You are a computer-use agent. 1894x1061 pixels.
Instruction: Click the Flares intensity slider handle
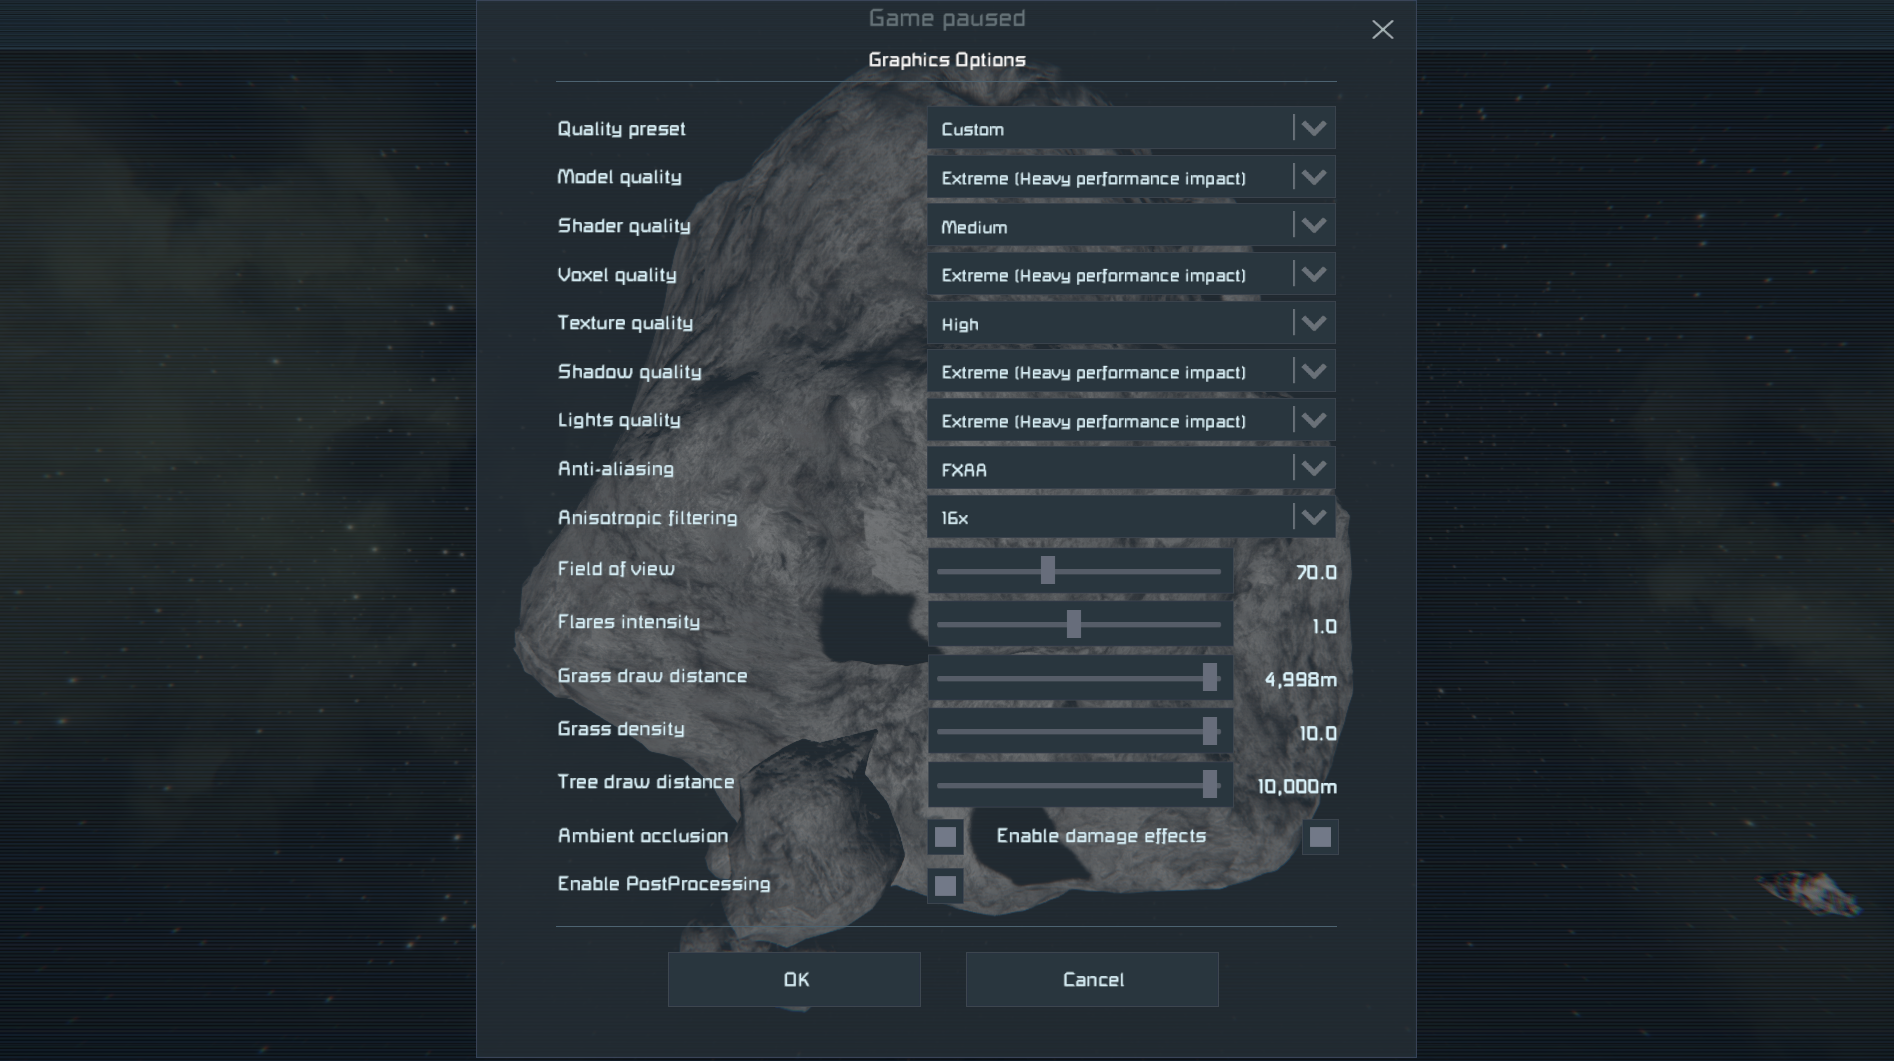[1073, 625]
